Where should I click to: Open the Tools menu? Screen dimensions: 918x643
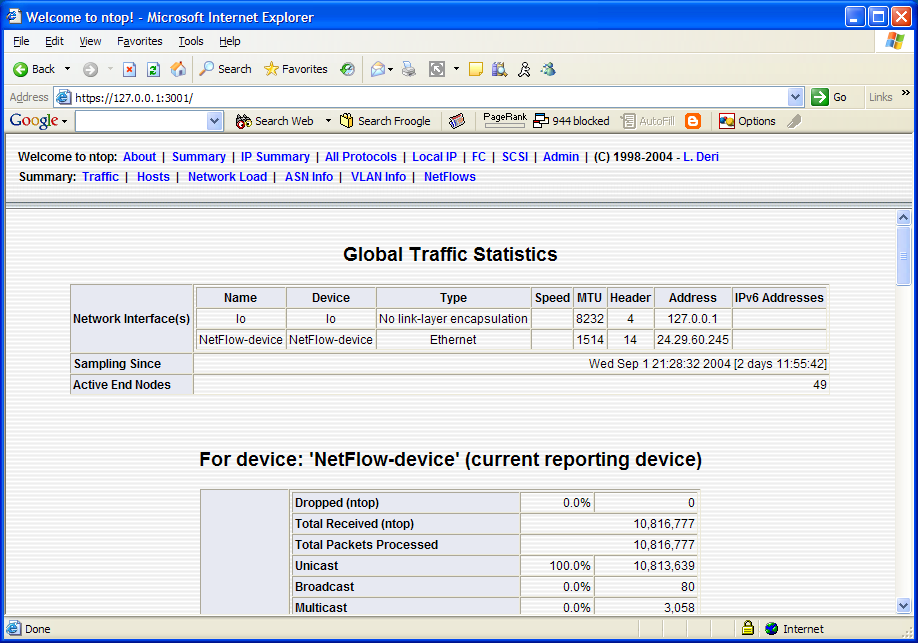click(190, 41)
